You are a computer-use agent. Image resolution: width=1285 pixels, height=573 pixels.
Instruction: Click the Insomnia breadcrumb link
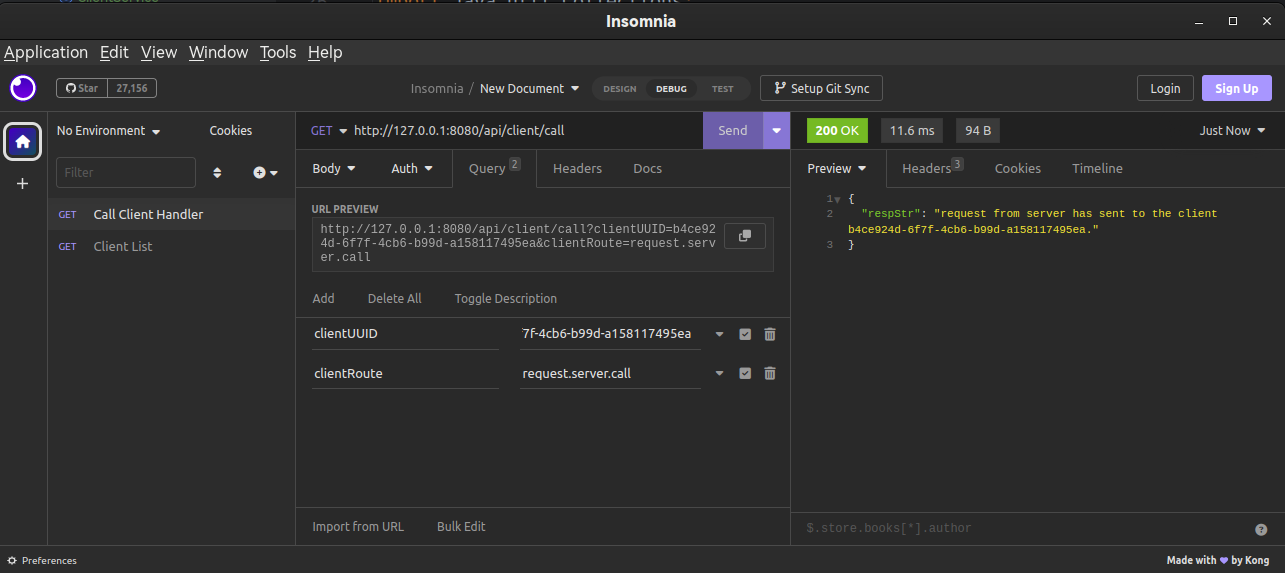437,88
